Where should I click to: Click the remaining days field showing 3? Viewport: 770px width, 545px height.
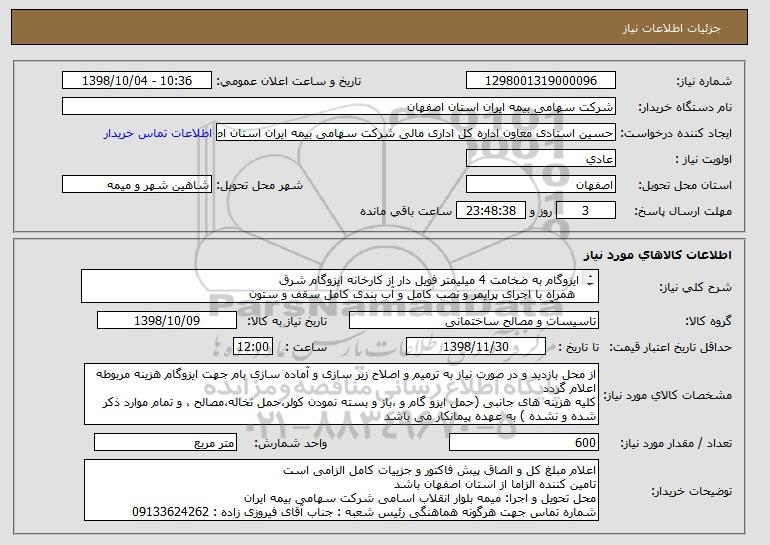(x=585, y=211)
